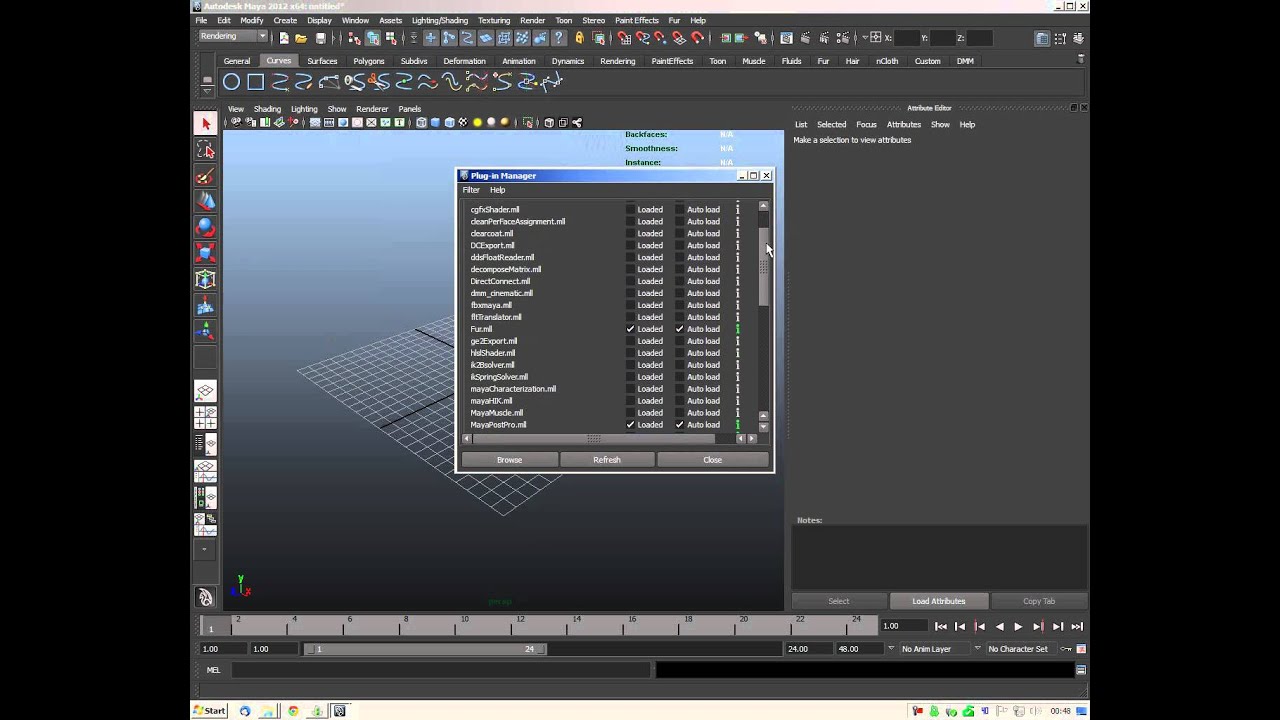
Task: Click the yellow sphere lighting icon in viewport
Action: 477,123
